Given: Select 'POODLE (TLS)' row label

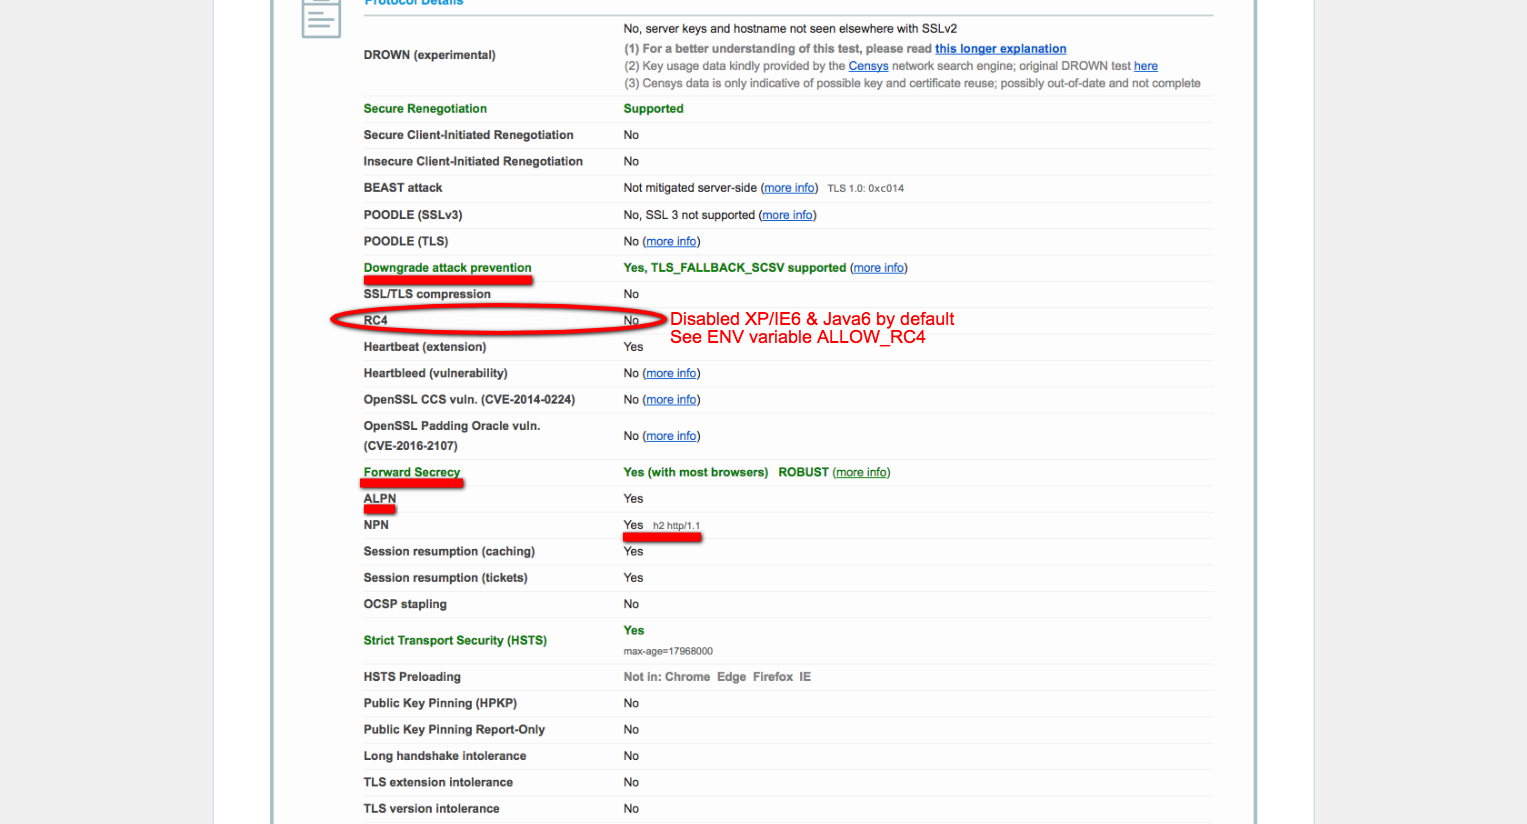Looking at the screenshot, I should point(406,241).
